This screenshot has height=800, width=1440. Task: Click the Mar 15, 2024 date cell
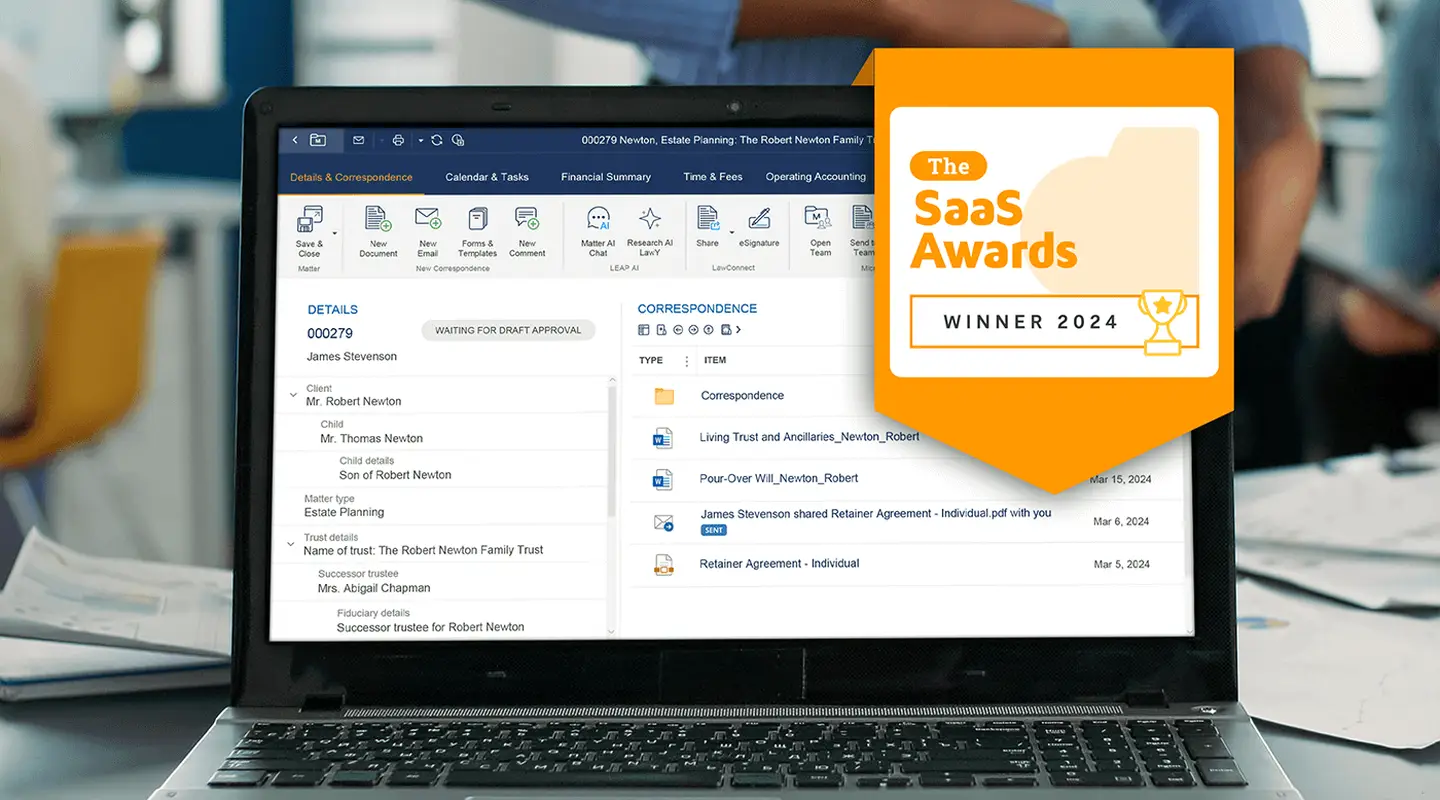[1120, 479]
